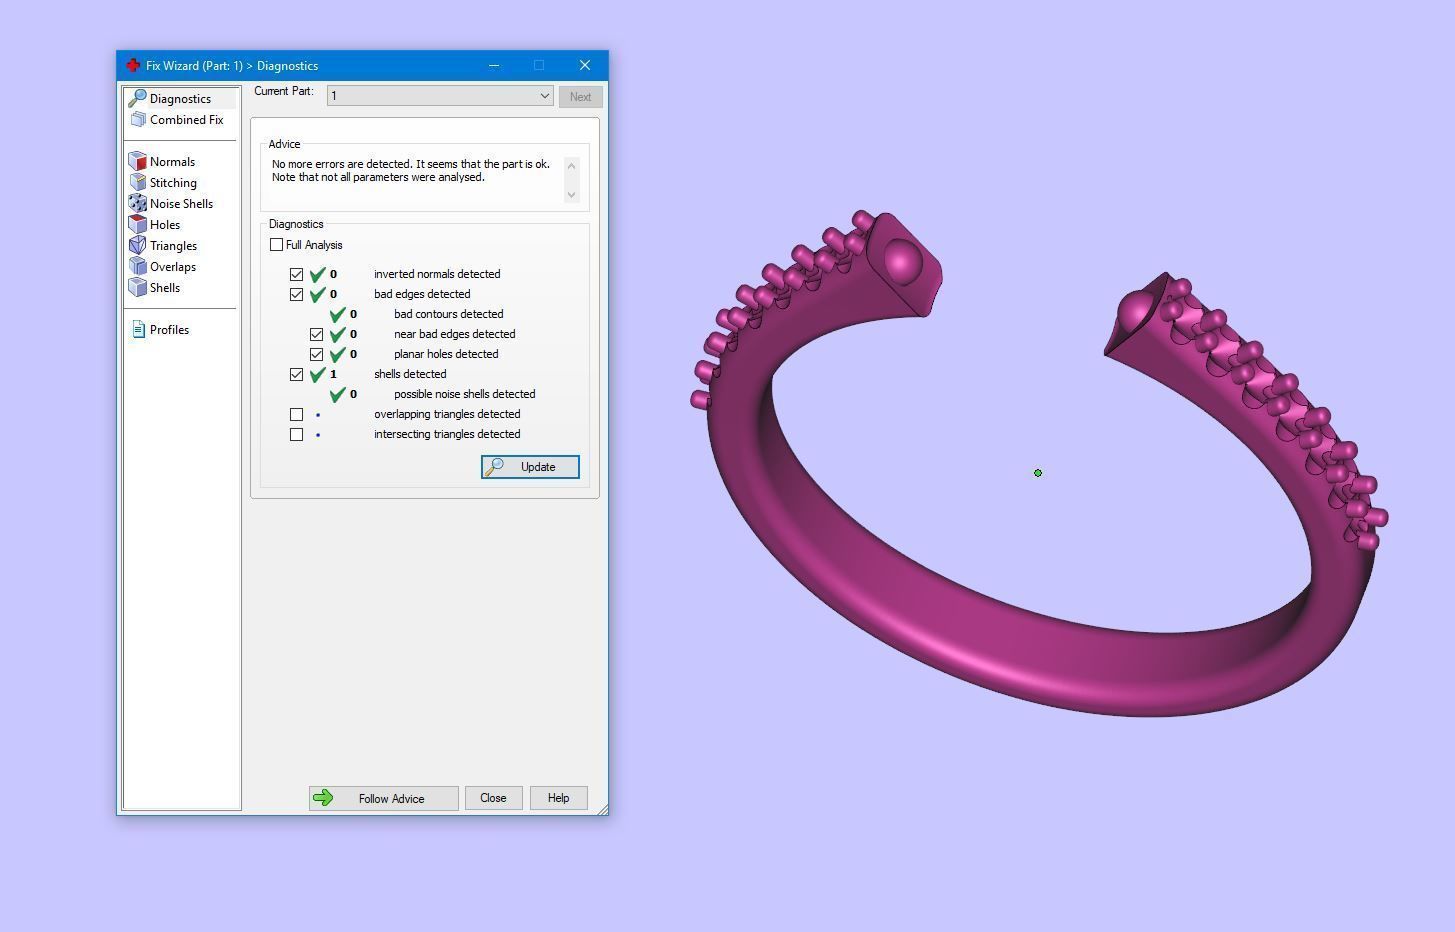Uncheck inverted normals detected checkbox
The width and height of the screenshot is (1455, 932).
(296, 274)
